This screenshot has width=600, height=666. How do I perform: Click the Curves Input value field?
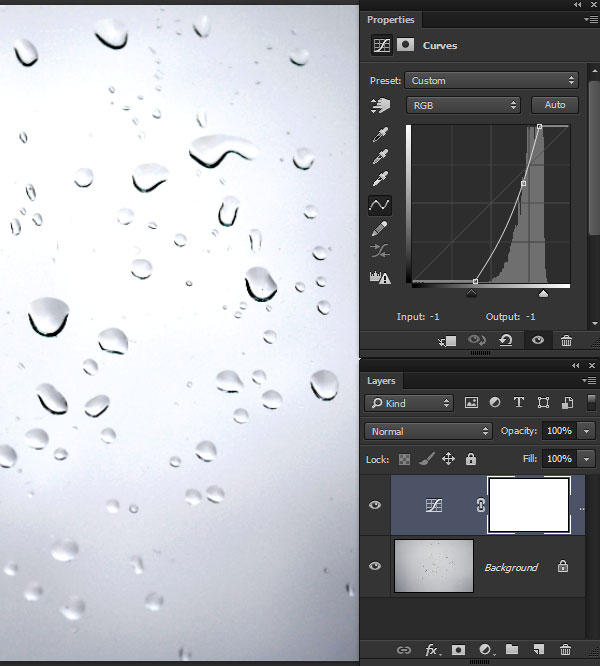pos(434,316)
